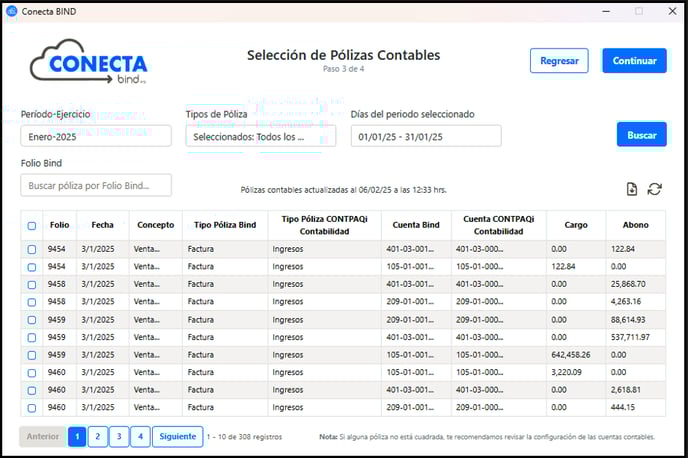Open the Tipos de Póliza dropdown
This screenshot has height=458, width=688.
pos(261,136)
